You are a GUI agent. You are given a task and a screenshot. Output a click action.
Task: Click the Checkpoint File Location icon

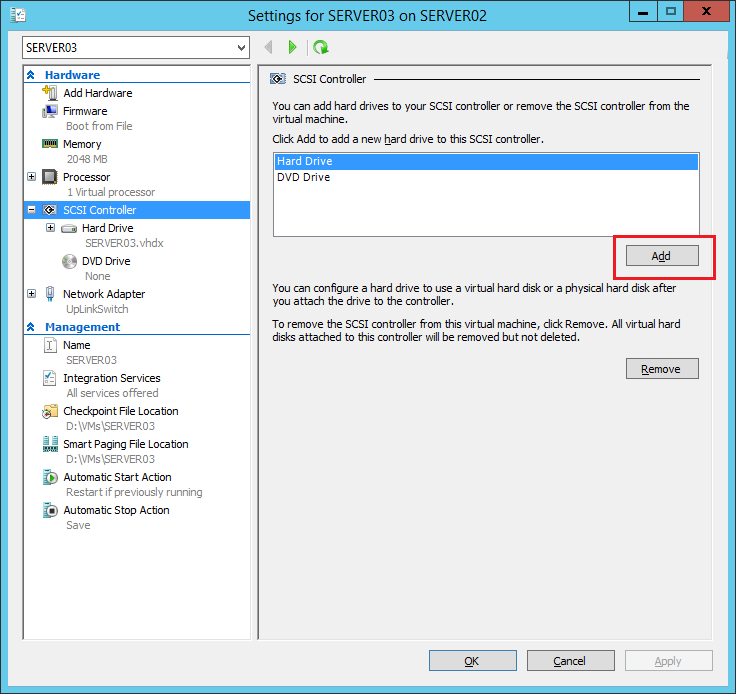click(x=50, y=411)
